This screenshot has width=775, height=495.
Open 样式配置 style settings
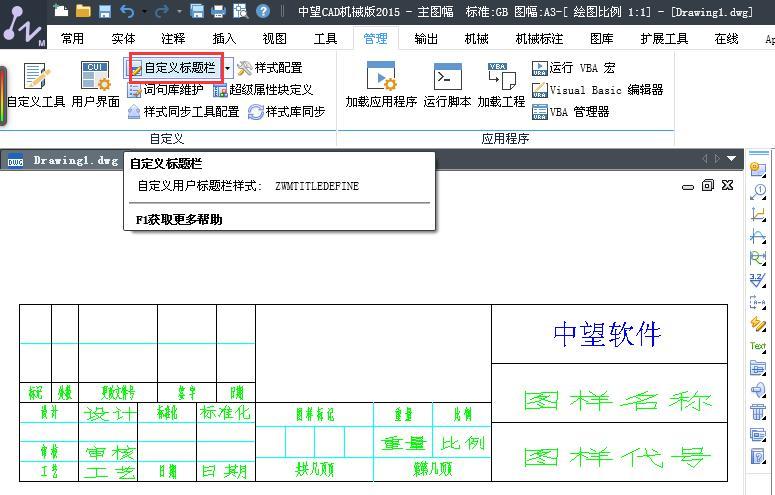(x=270, y=68)
